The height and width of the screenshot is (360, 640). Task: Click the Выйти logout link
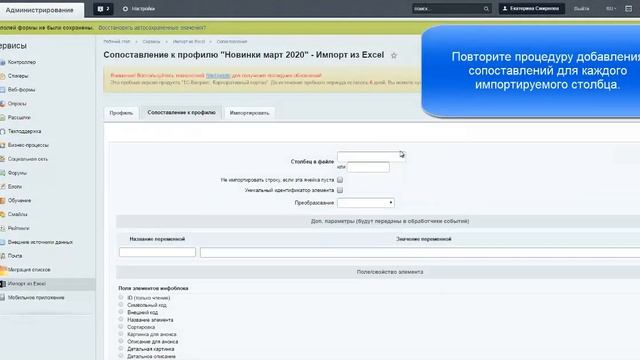(x=581, y=9)
